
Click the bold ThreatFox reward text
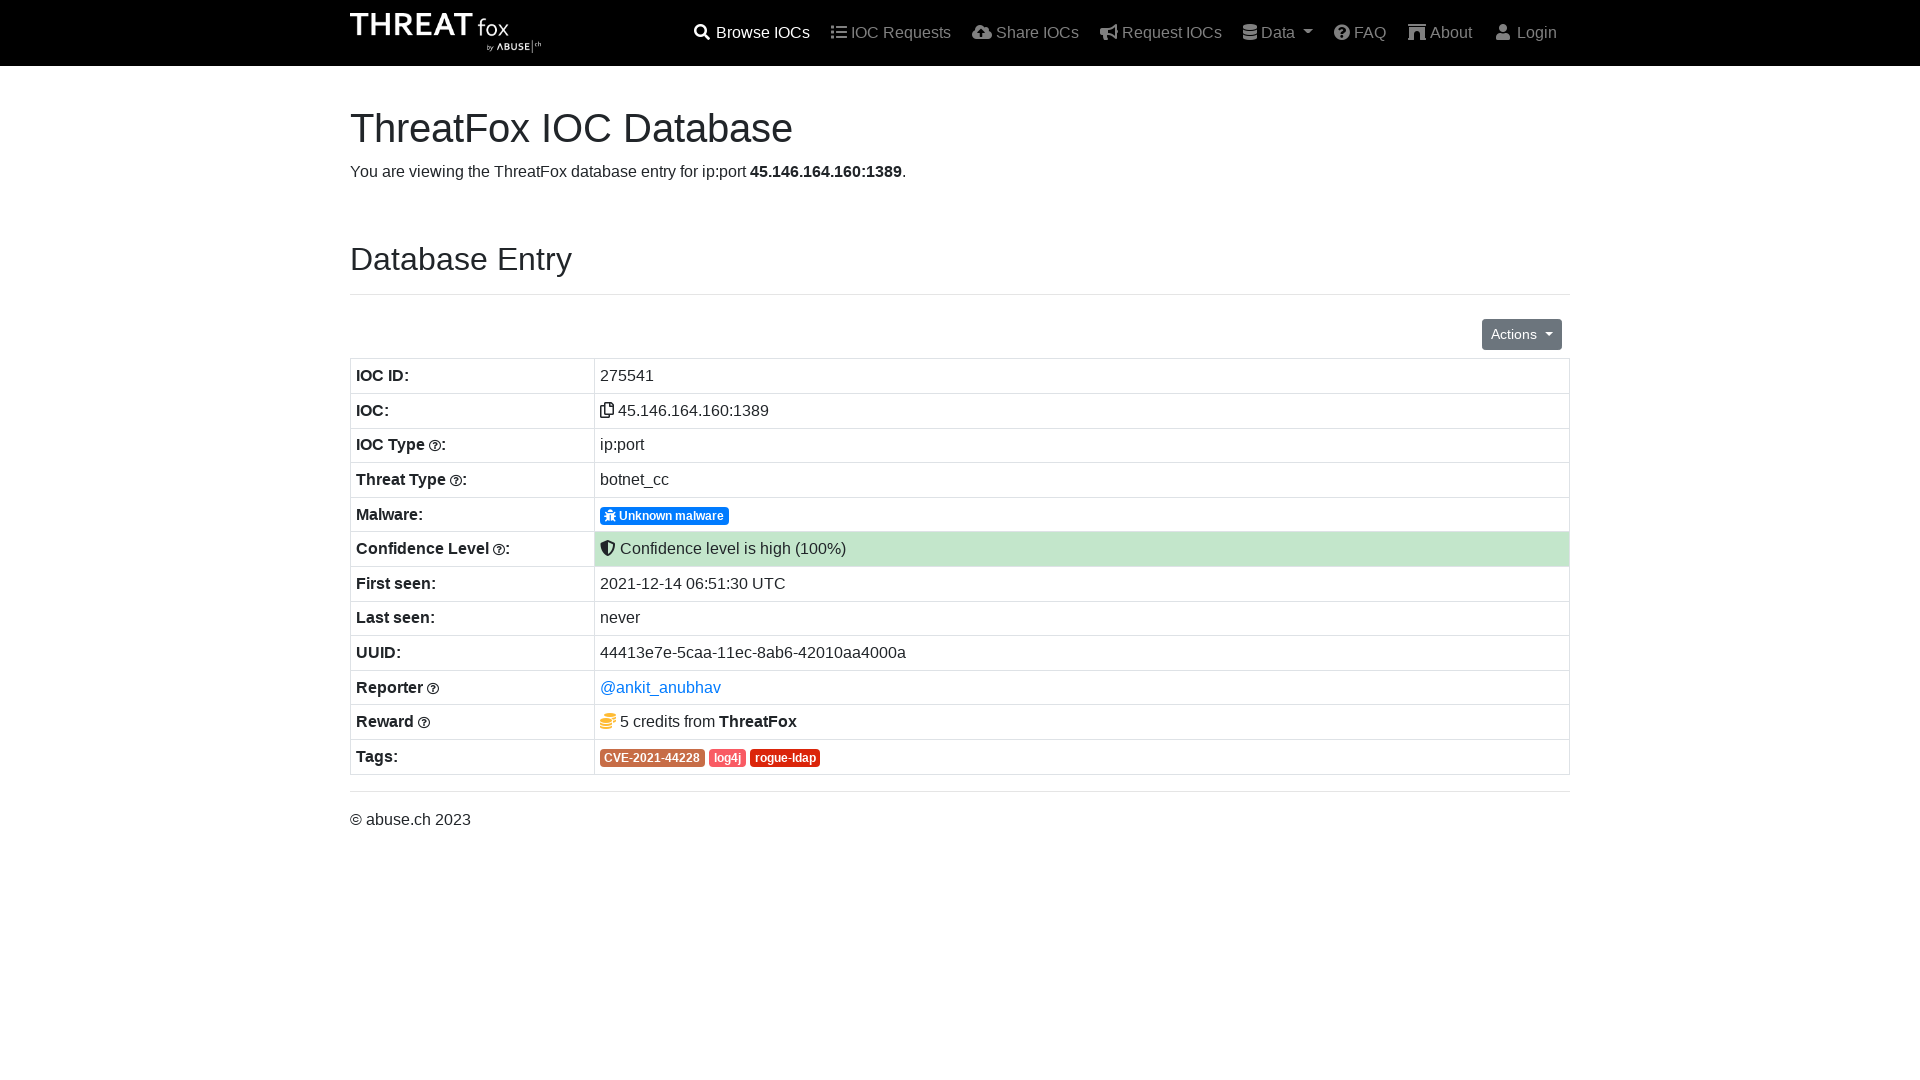tap(758, 722)
